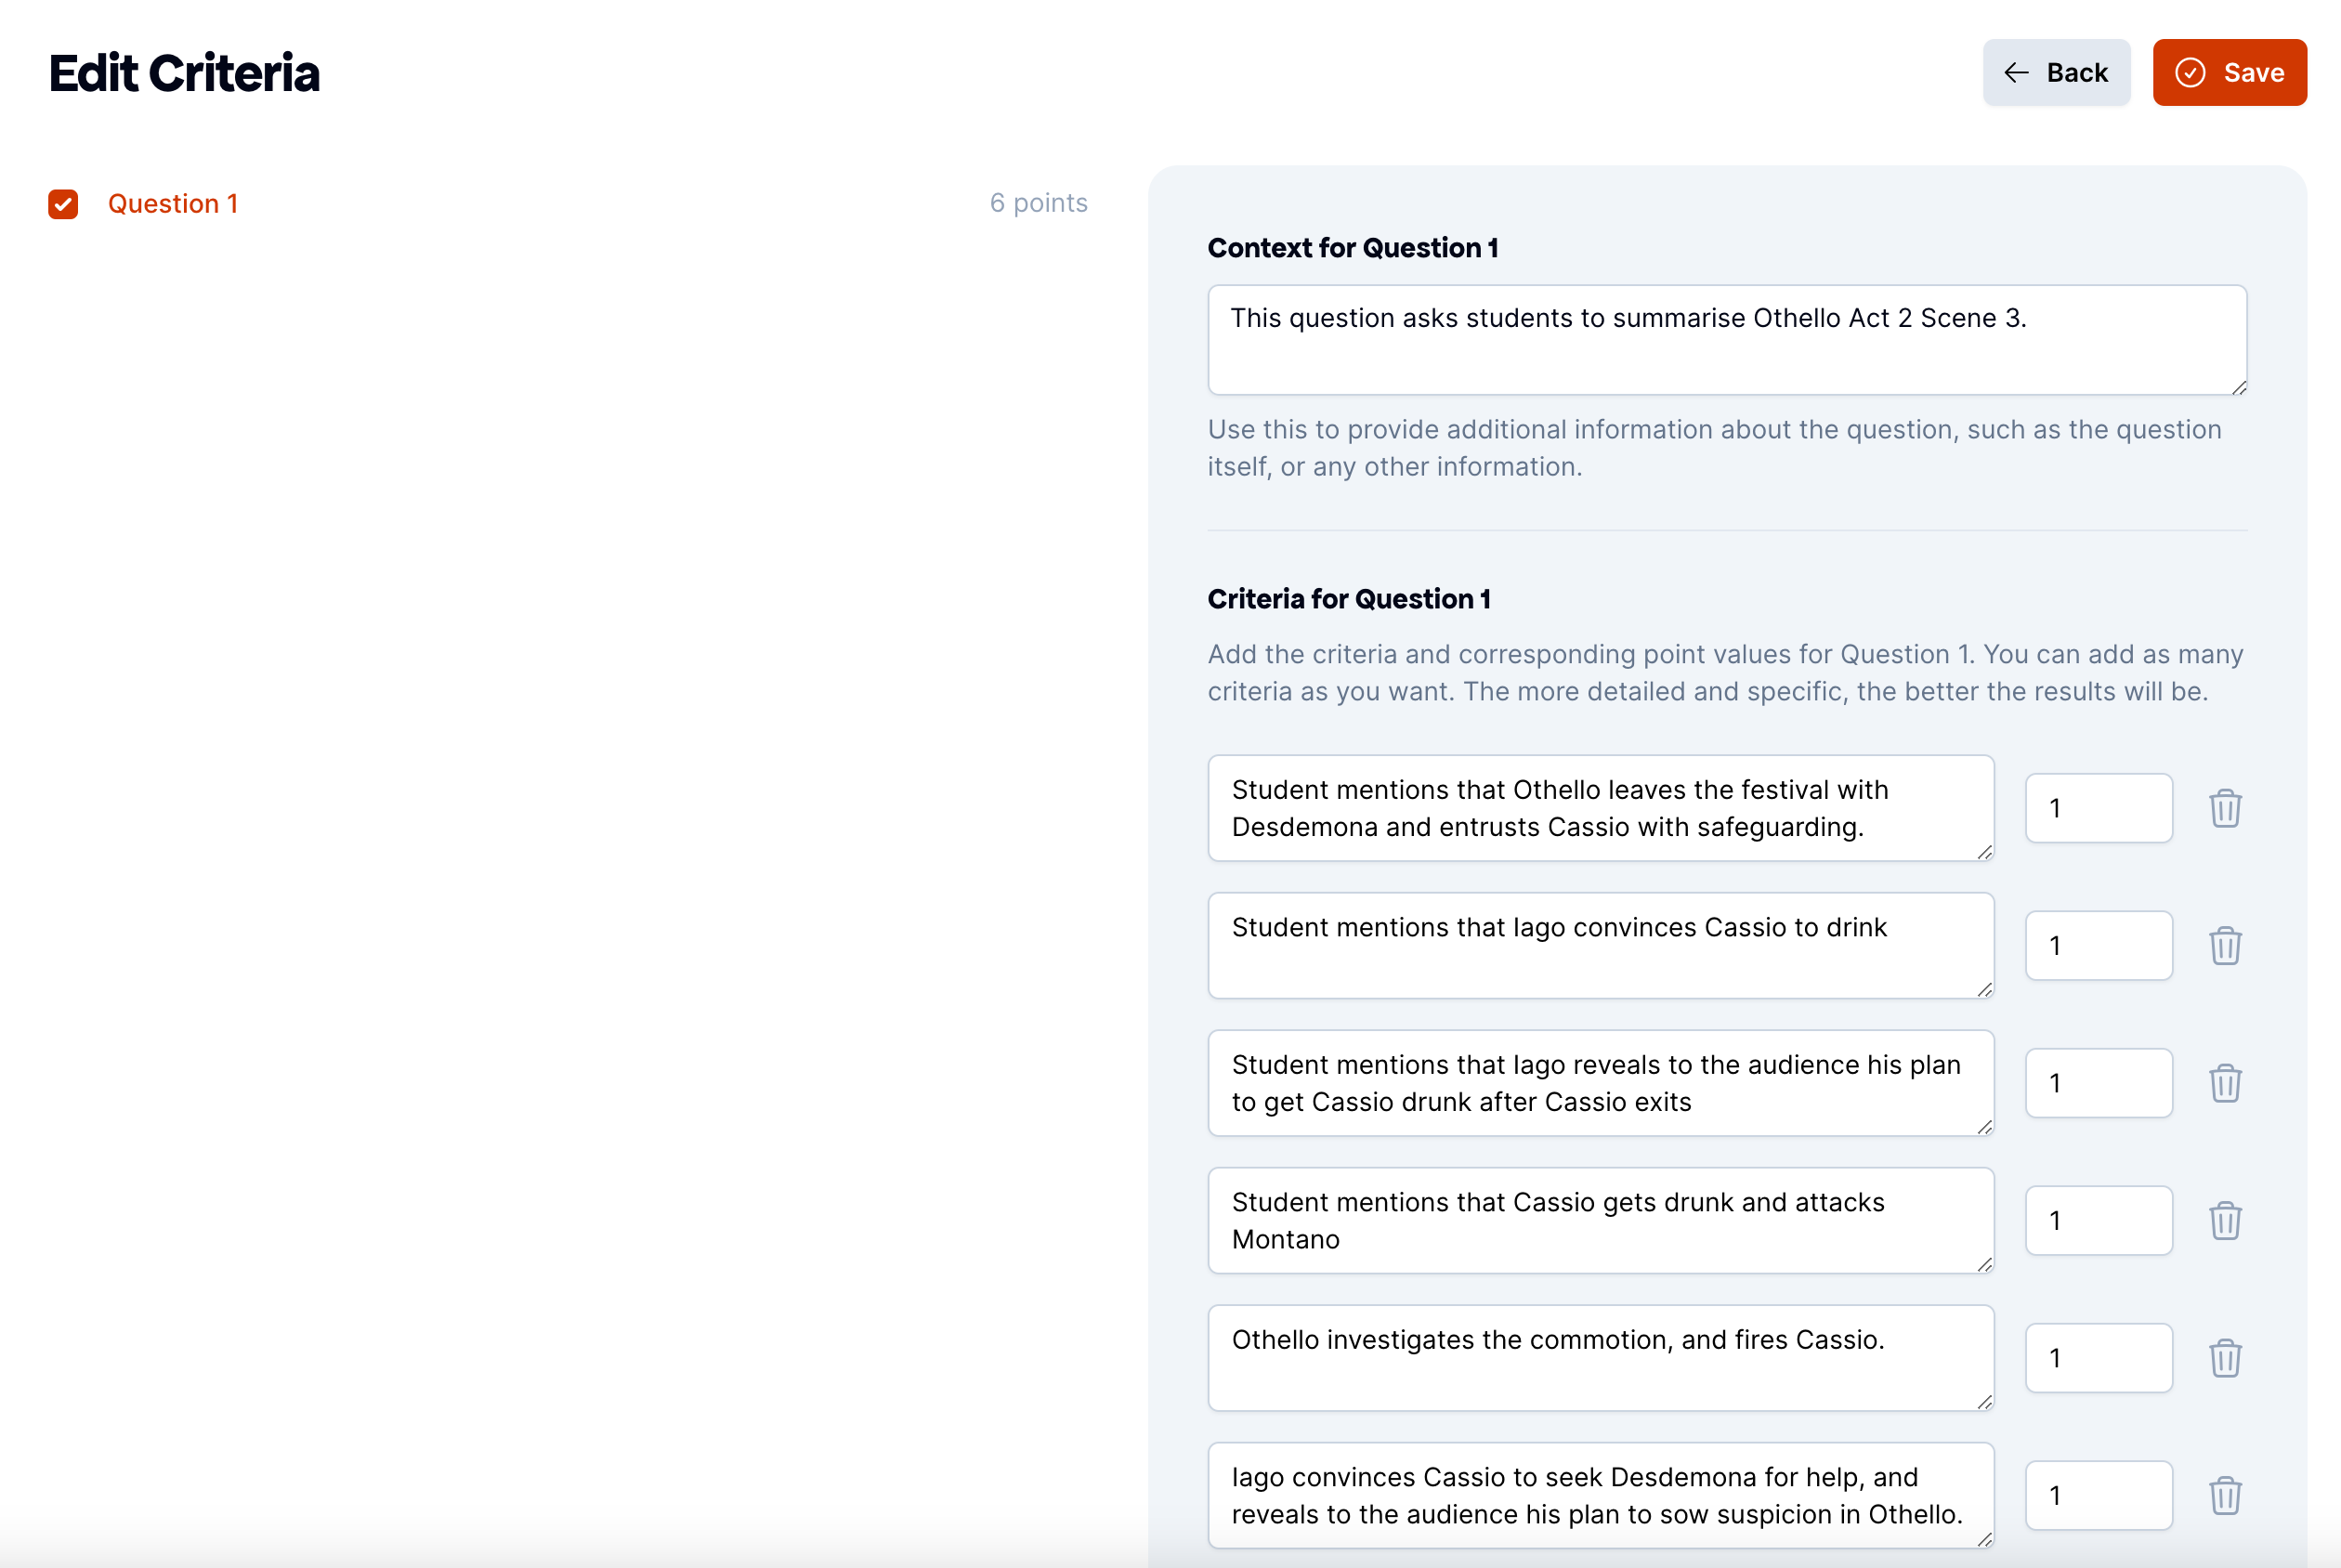
Task: Edit the seek Desdemona for help criterion text
Action: (1600, 1495)
